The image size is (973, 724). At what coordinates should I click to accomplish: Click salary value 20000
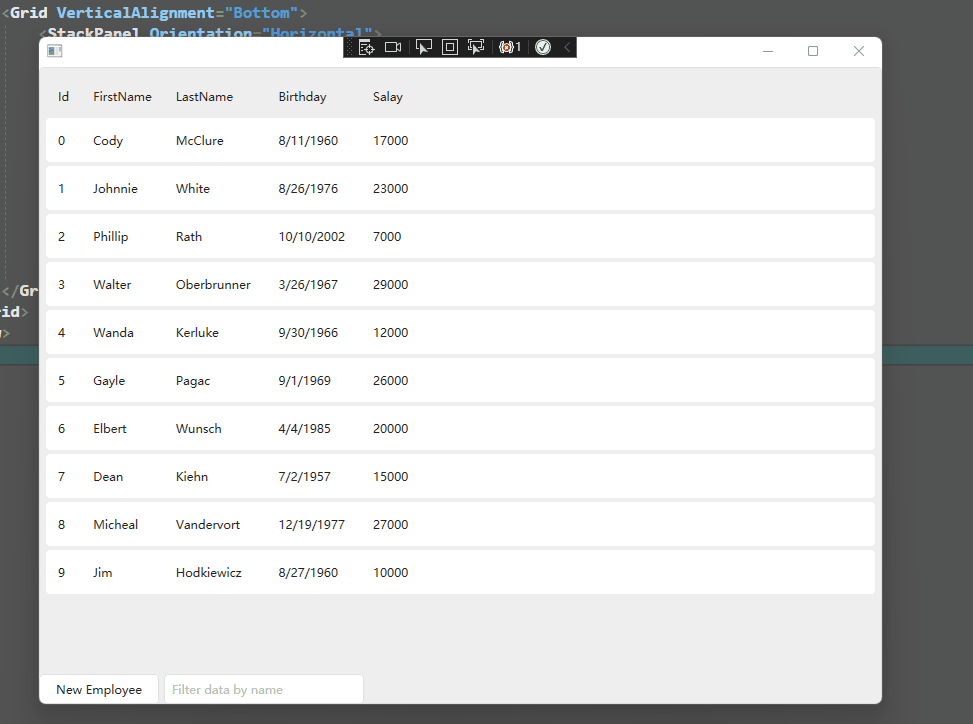(x=391, y=429)
